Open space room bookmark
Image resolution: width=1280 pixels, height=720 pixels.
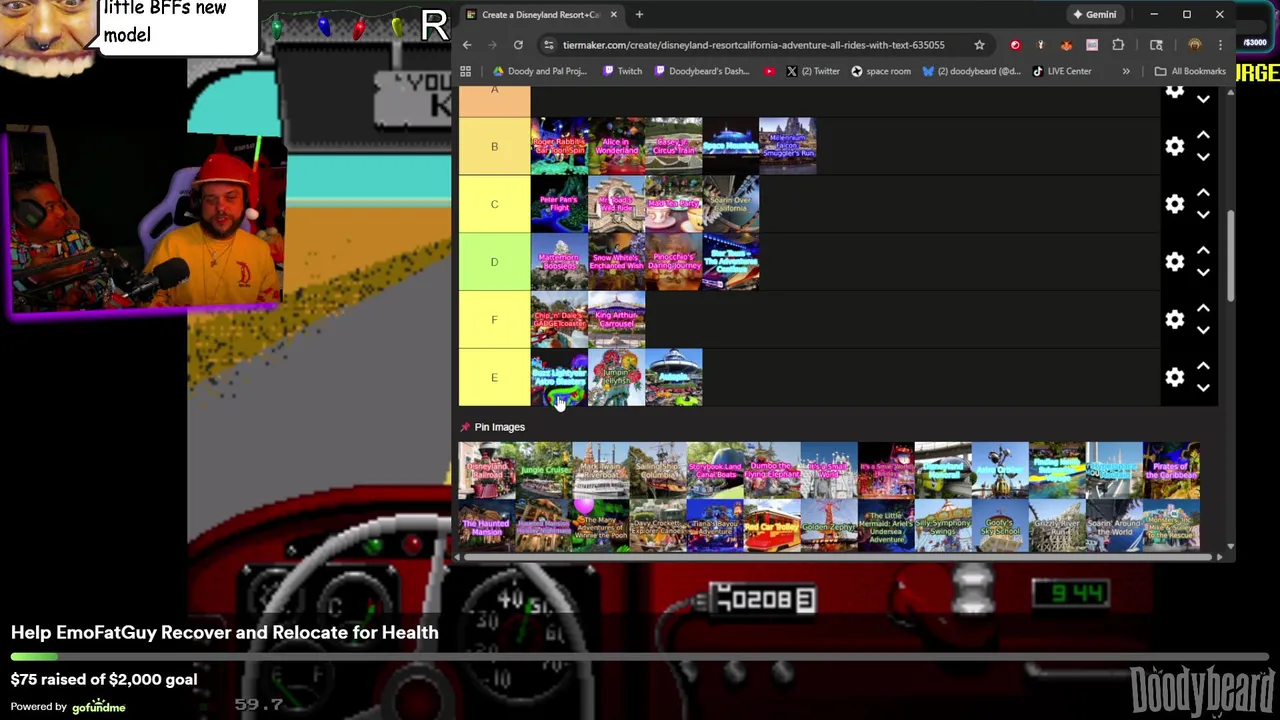881,71
